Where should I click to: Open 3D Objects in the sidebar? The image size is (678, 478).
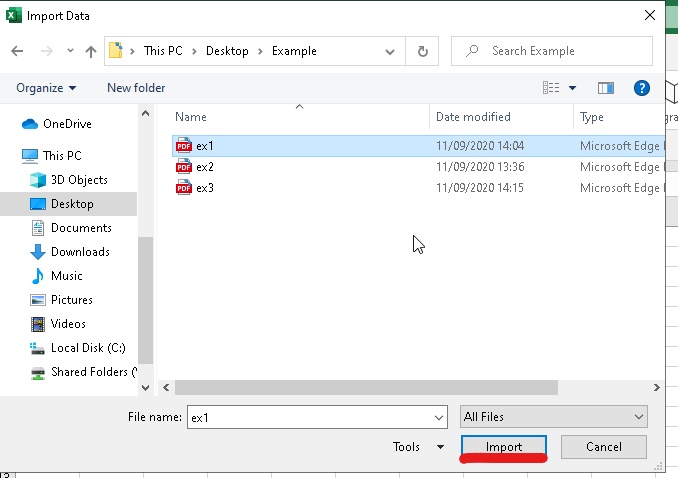[x=69, y=180]
